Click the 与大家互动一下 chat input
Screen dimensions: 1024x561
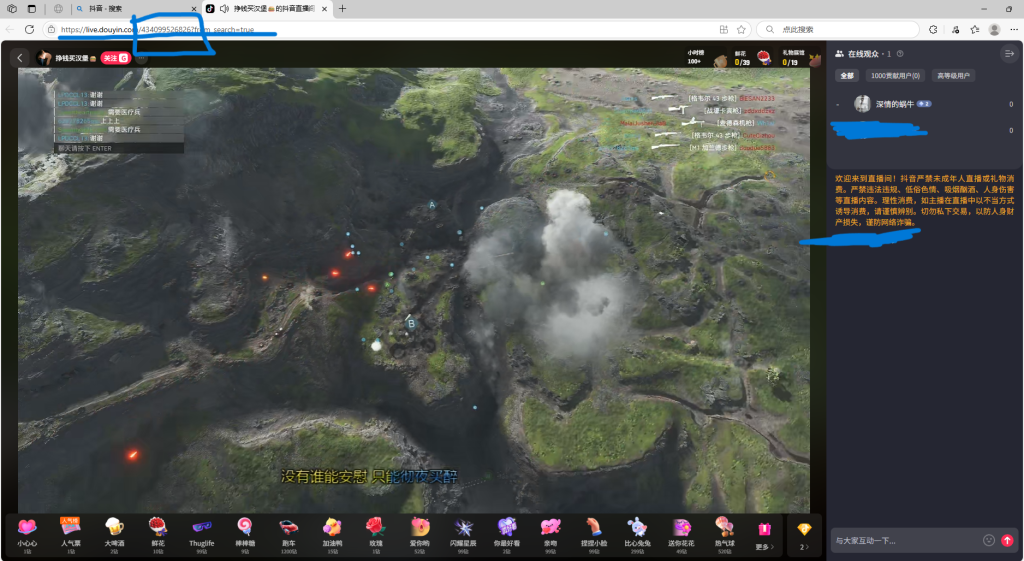point(904,541)
